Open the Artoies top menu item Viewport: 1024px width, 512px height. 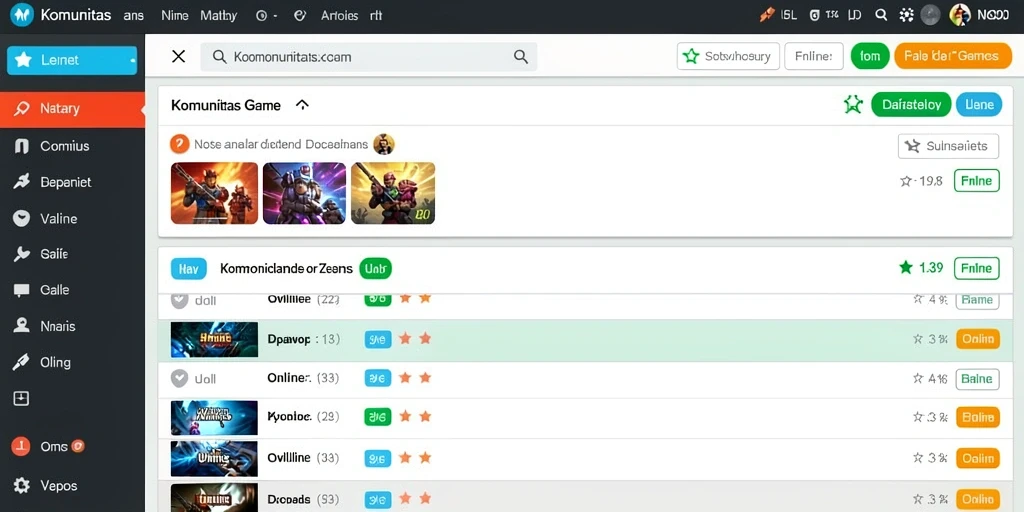click(x=340, y=16)
